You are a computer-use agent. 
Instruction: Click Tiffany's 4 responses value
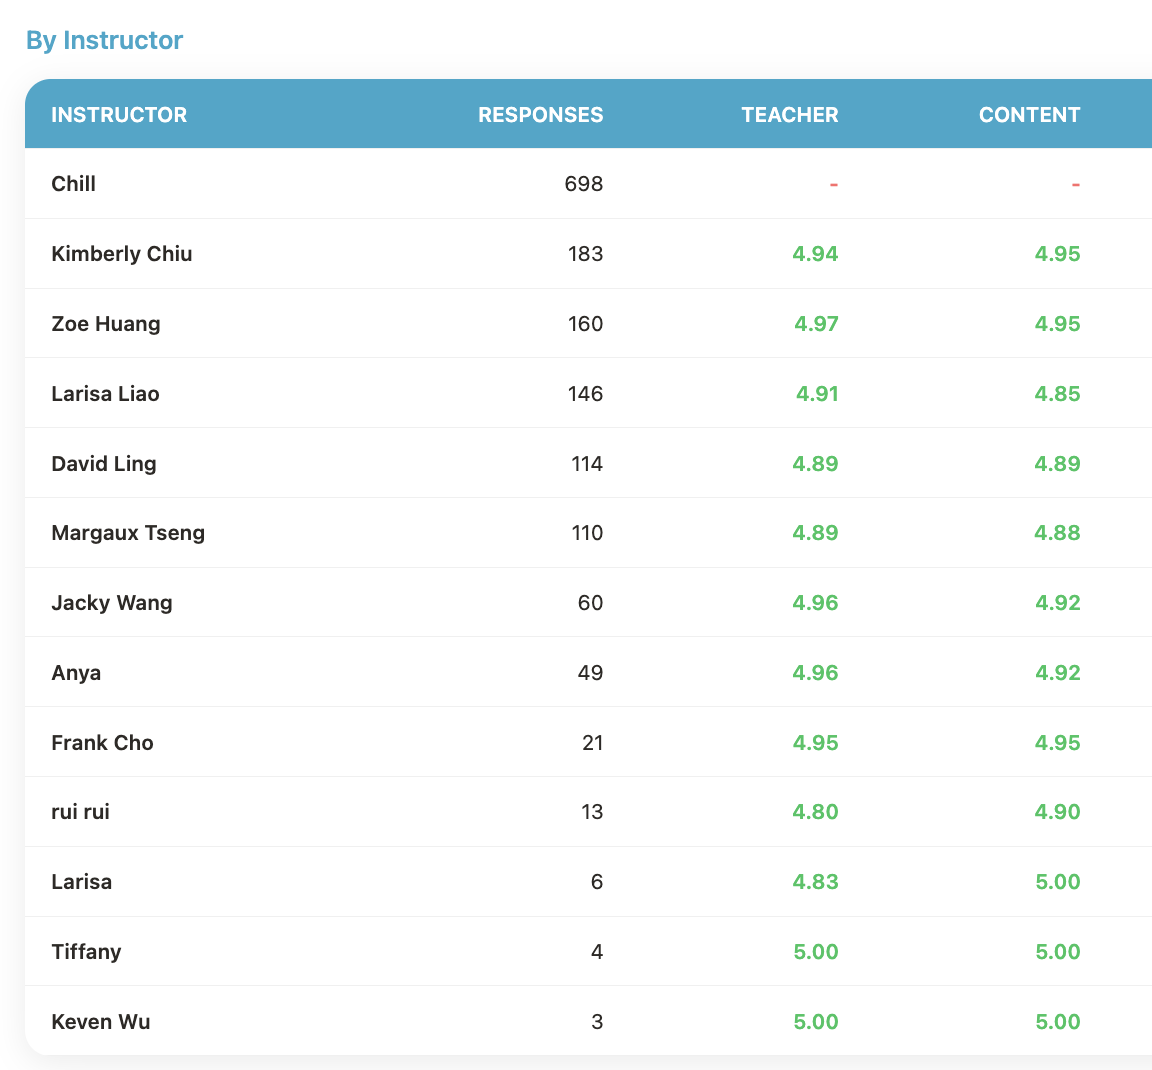[x=597, y=952]
